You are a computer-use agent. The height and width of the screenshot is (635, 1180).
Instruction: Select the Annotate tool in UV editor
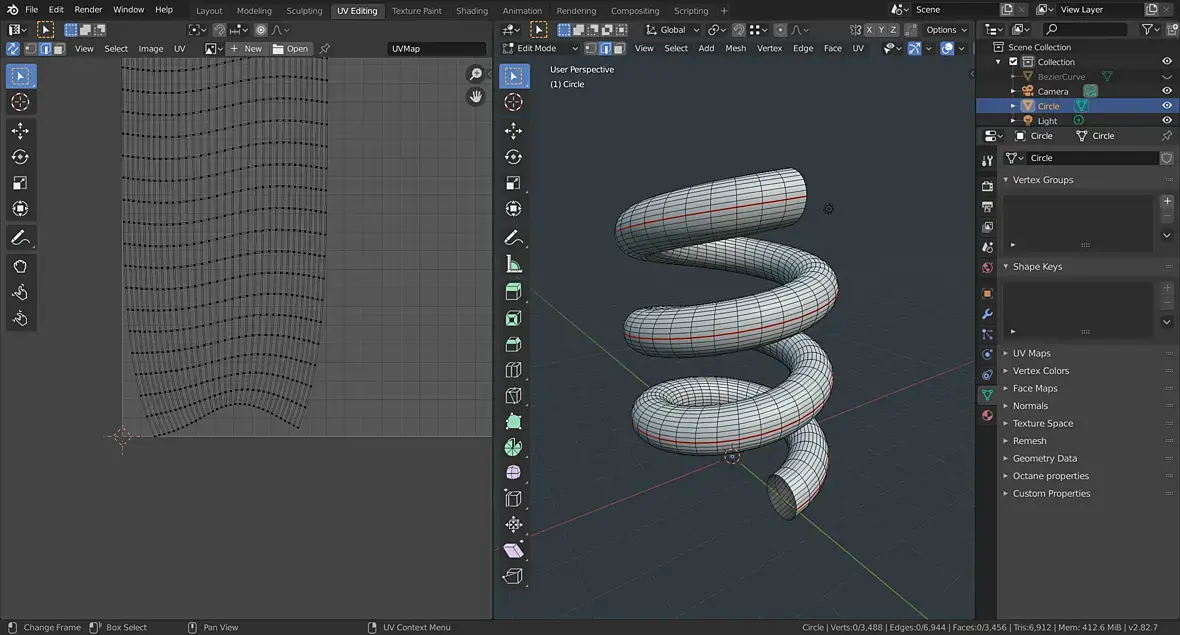(x=20, y=239)
